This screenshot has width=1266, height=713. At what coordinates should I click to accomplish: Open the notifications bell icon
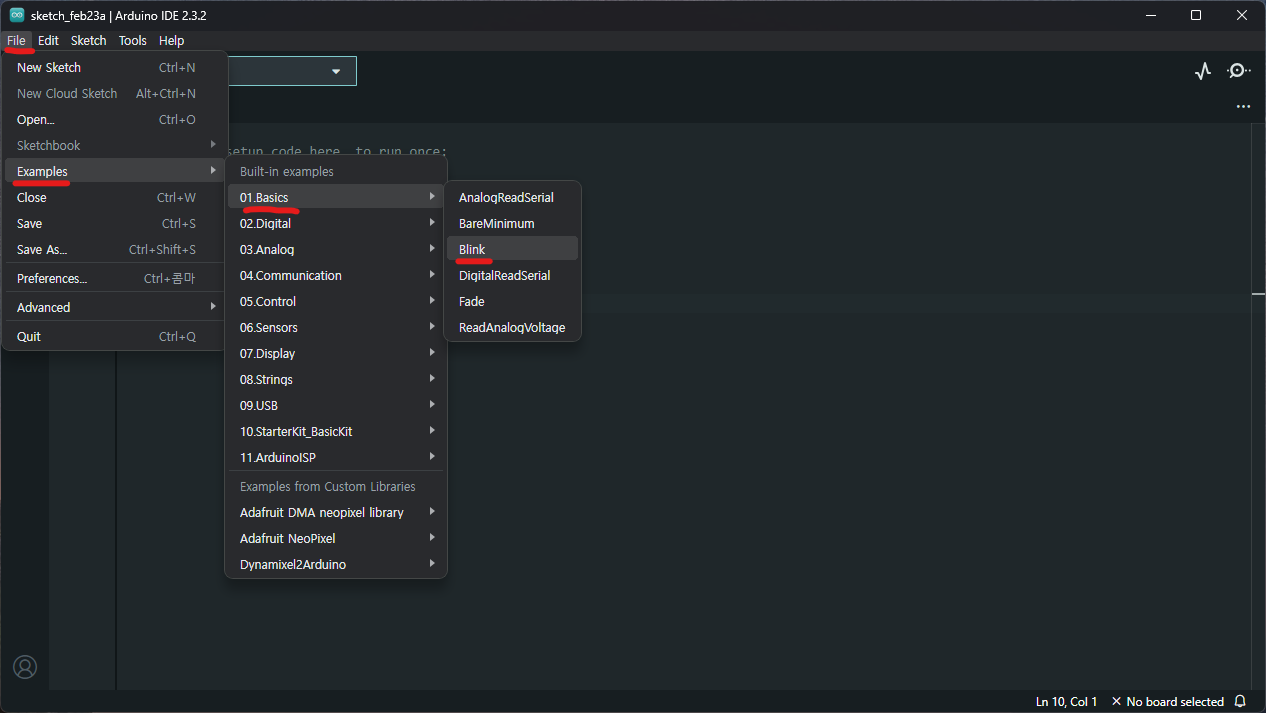pyautogui.click(x=1241, y=702)
